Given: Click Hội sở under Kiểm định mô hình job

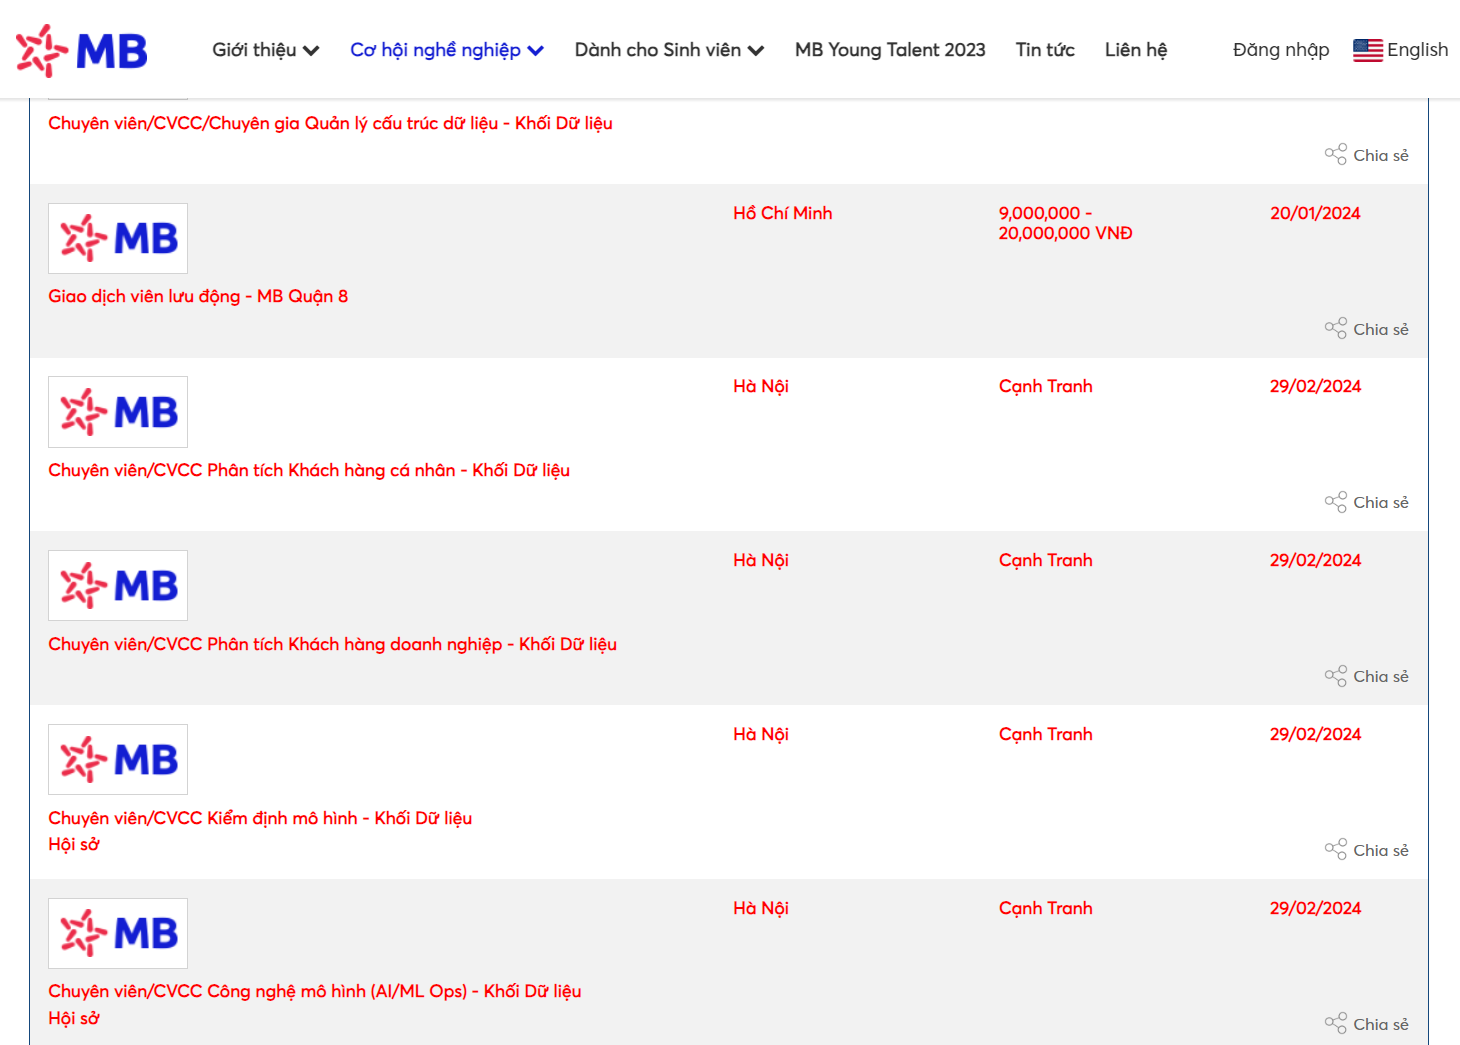Looking at the screenshot, I should click(x=74, y=844).
